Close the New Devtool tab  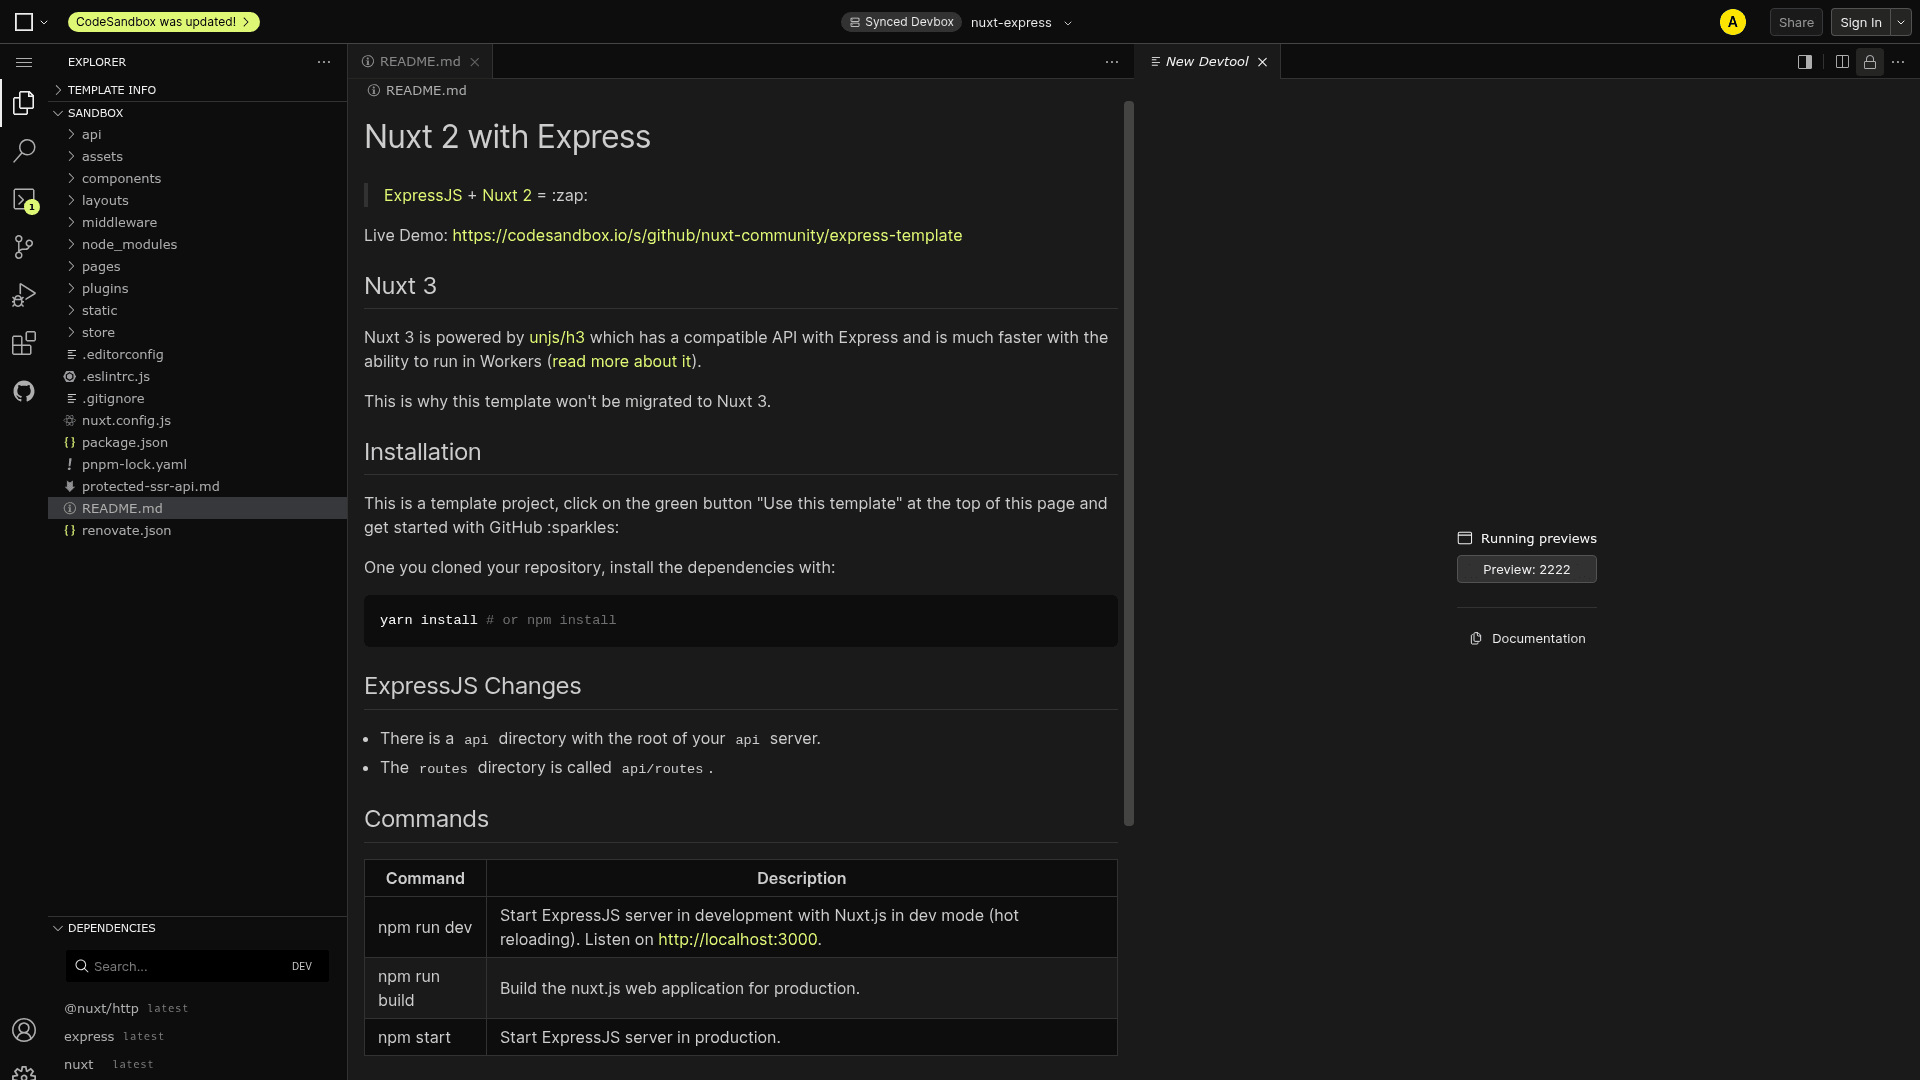click(1263, 62)
